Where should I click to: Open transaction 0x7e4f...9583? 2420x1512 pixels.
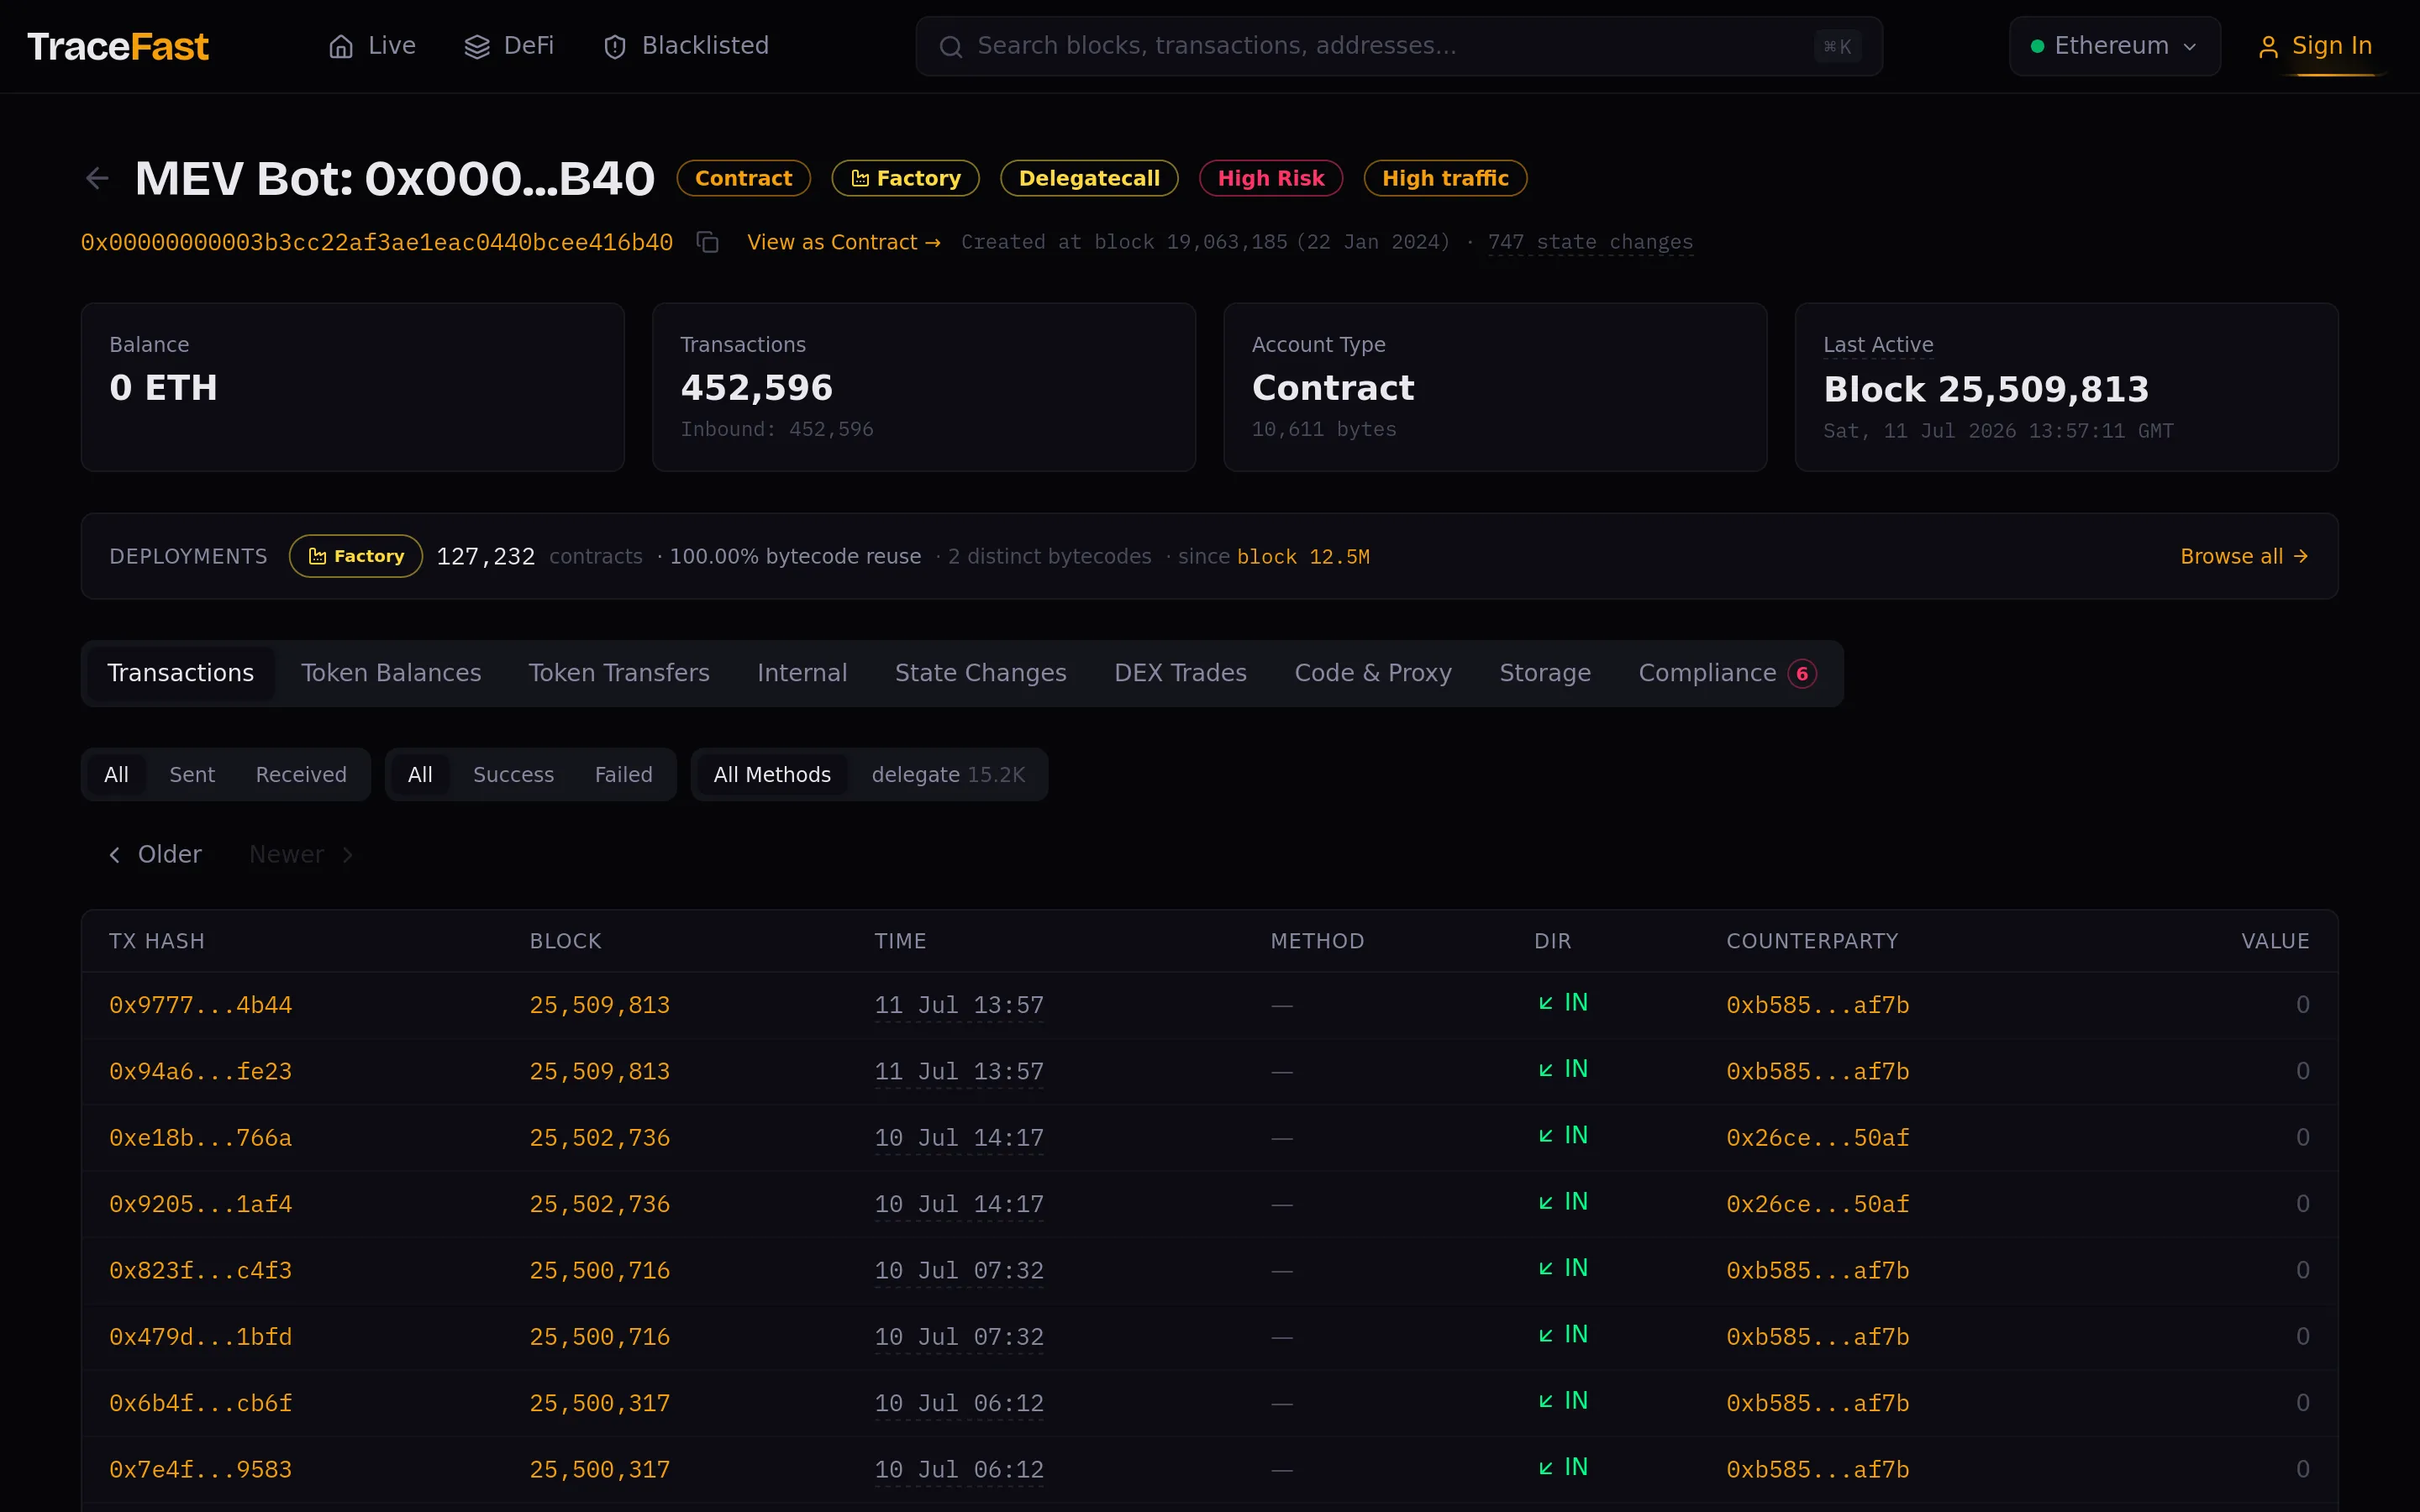[x=200, y=1469]
